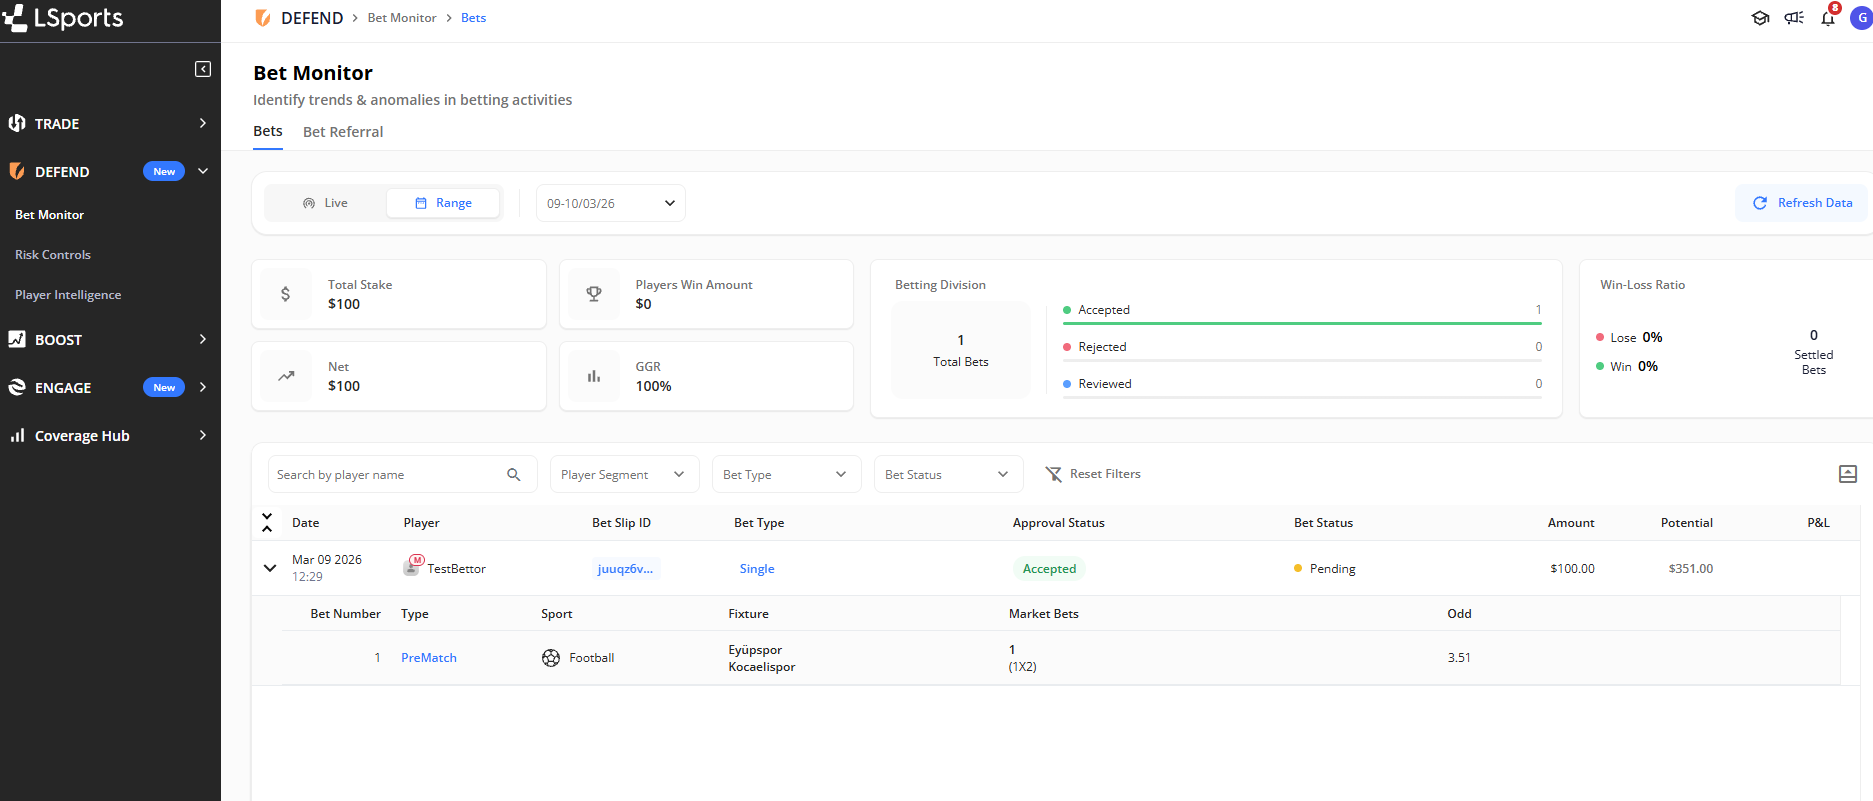Click the search magnifier icon
This screenshot has width=1873, height=801.
pos(514,475)
